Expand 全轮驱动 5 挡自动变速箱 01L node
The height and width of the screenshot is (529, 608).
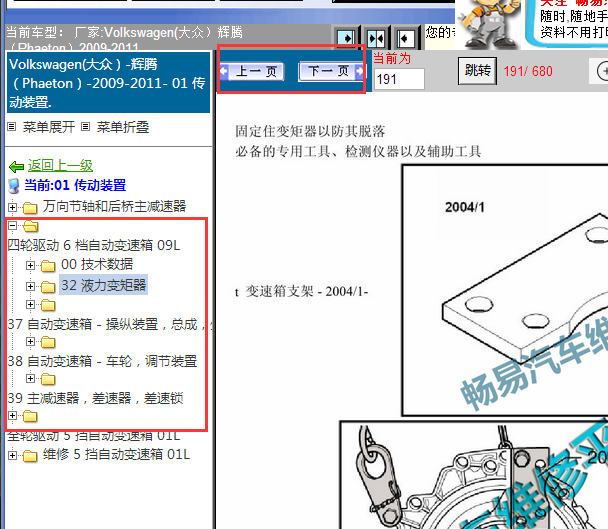(12, 415)
